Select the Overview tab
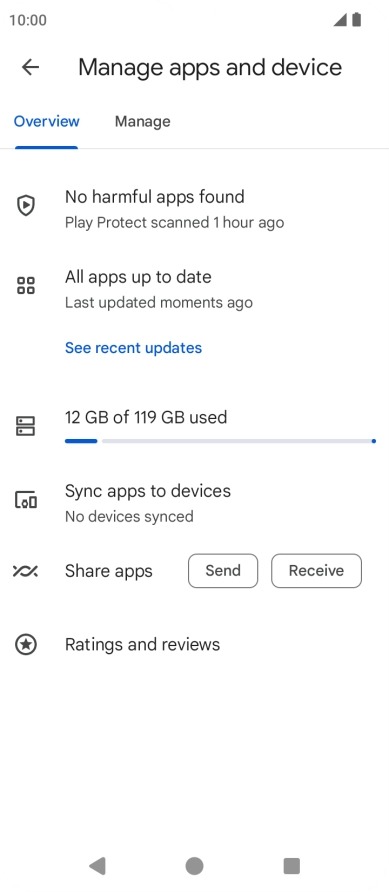 pos(47,121)
